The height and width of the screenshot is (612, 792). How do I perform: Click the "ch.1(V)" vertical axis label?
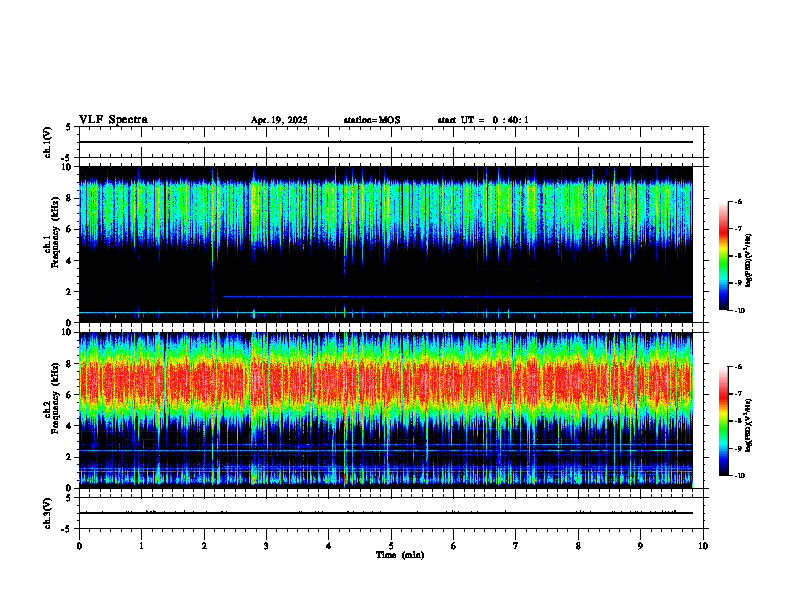pos(47,142)
